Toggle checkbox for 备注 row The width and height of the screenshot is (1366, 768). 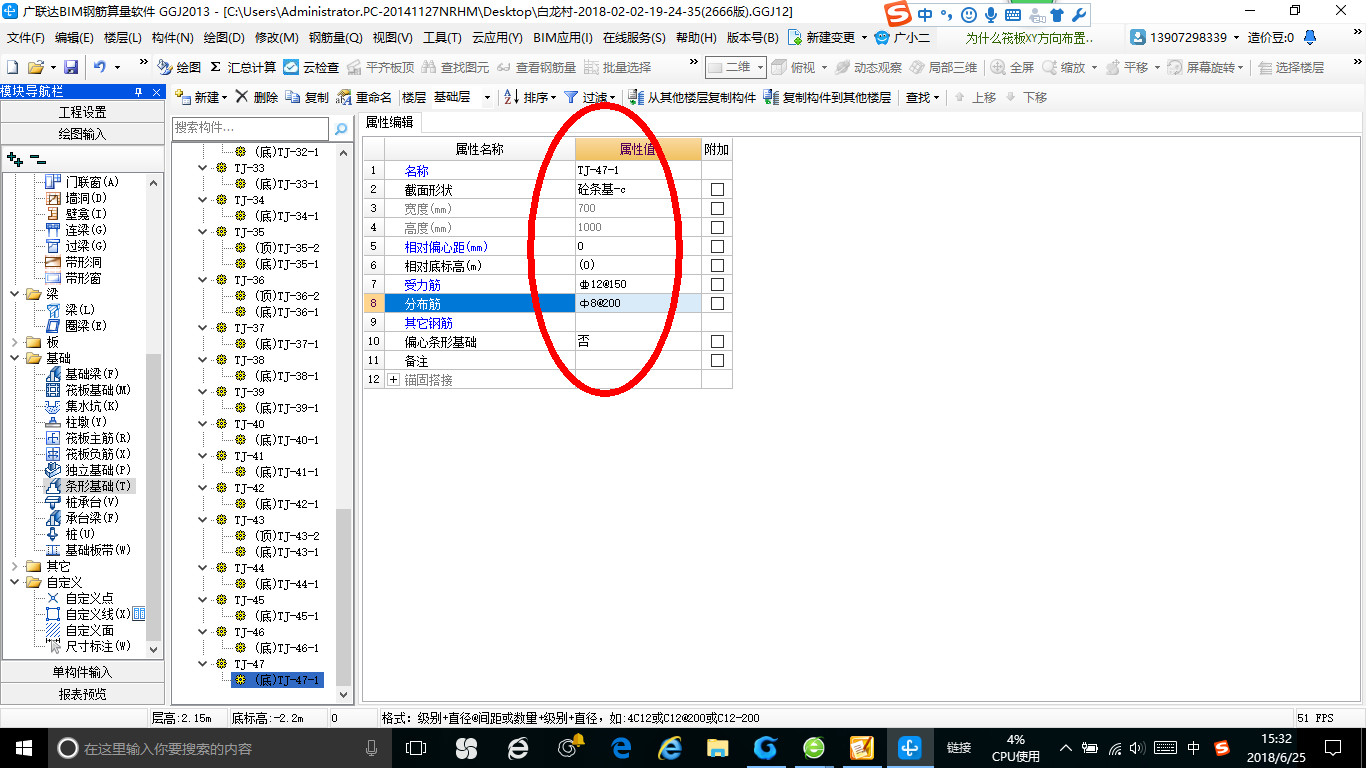[717, 361]
